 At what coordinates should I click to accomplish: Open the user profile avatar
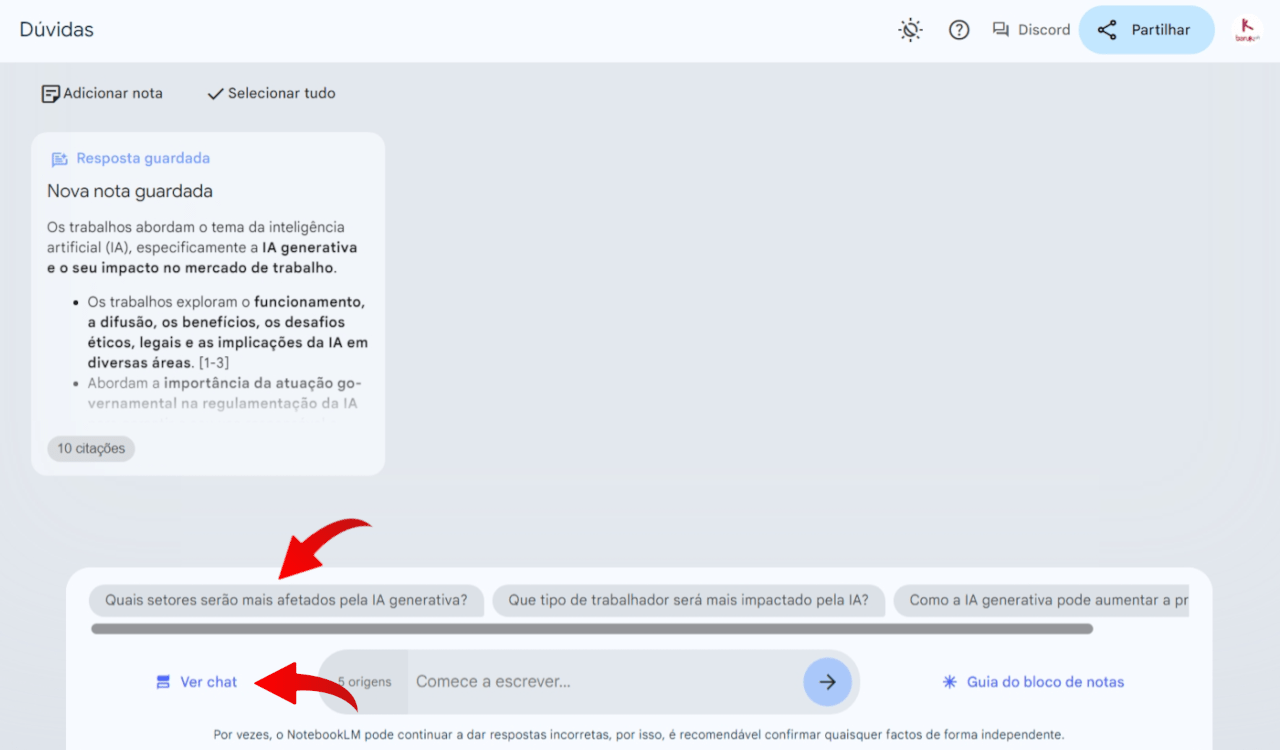pyautogui.click(x=1247, y=30)
